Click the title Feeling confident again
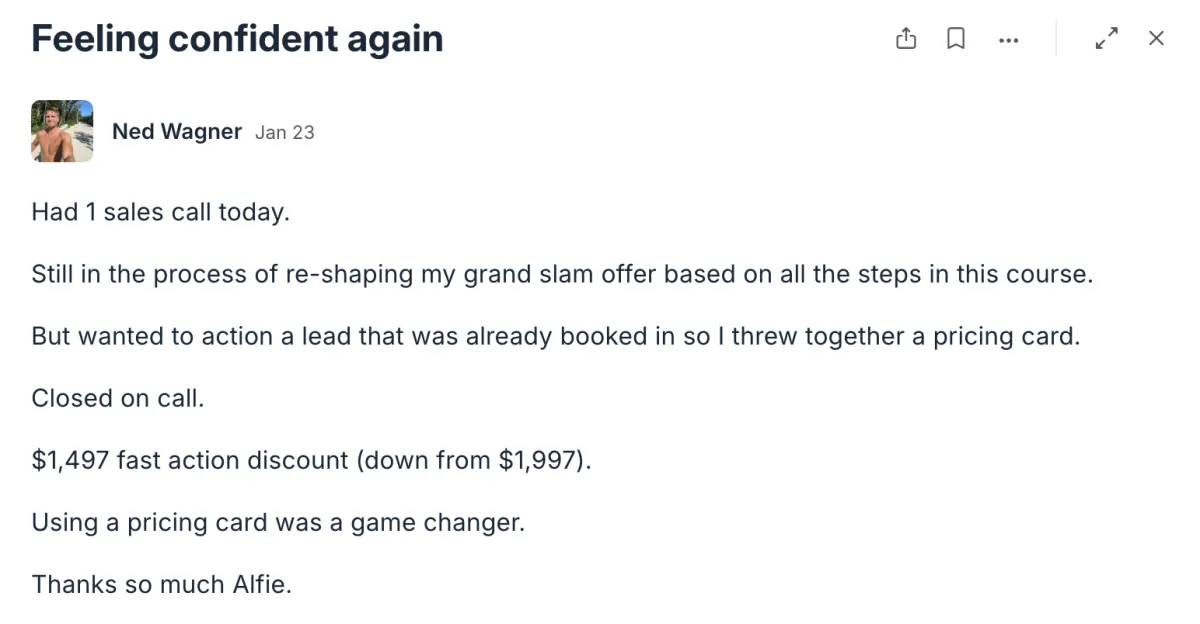1200x624 pixels. [x=237, y=39]
